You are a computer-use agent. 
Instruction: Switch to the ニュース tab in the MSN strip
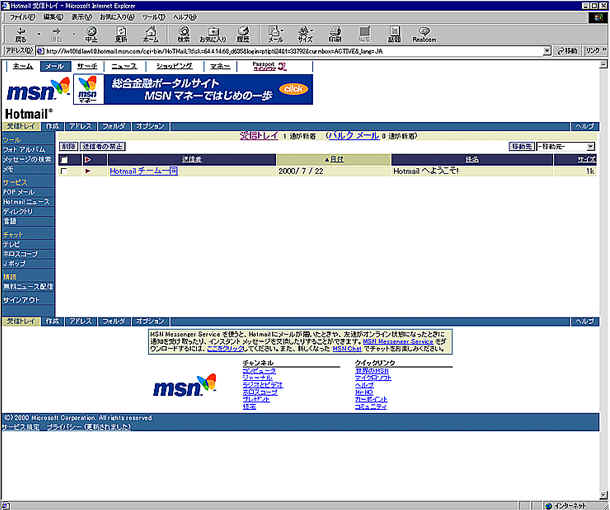[x=124, y=66]
